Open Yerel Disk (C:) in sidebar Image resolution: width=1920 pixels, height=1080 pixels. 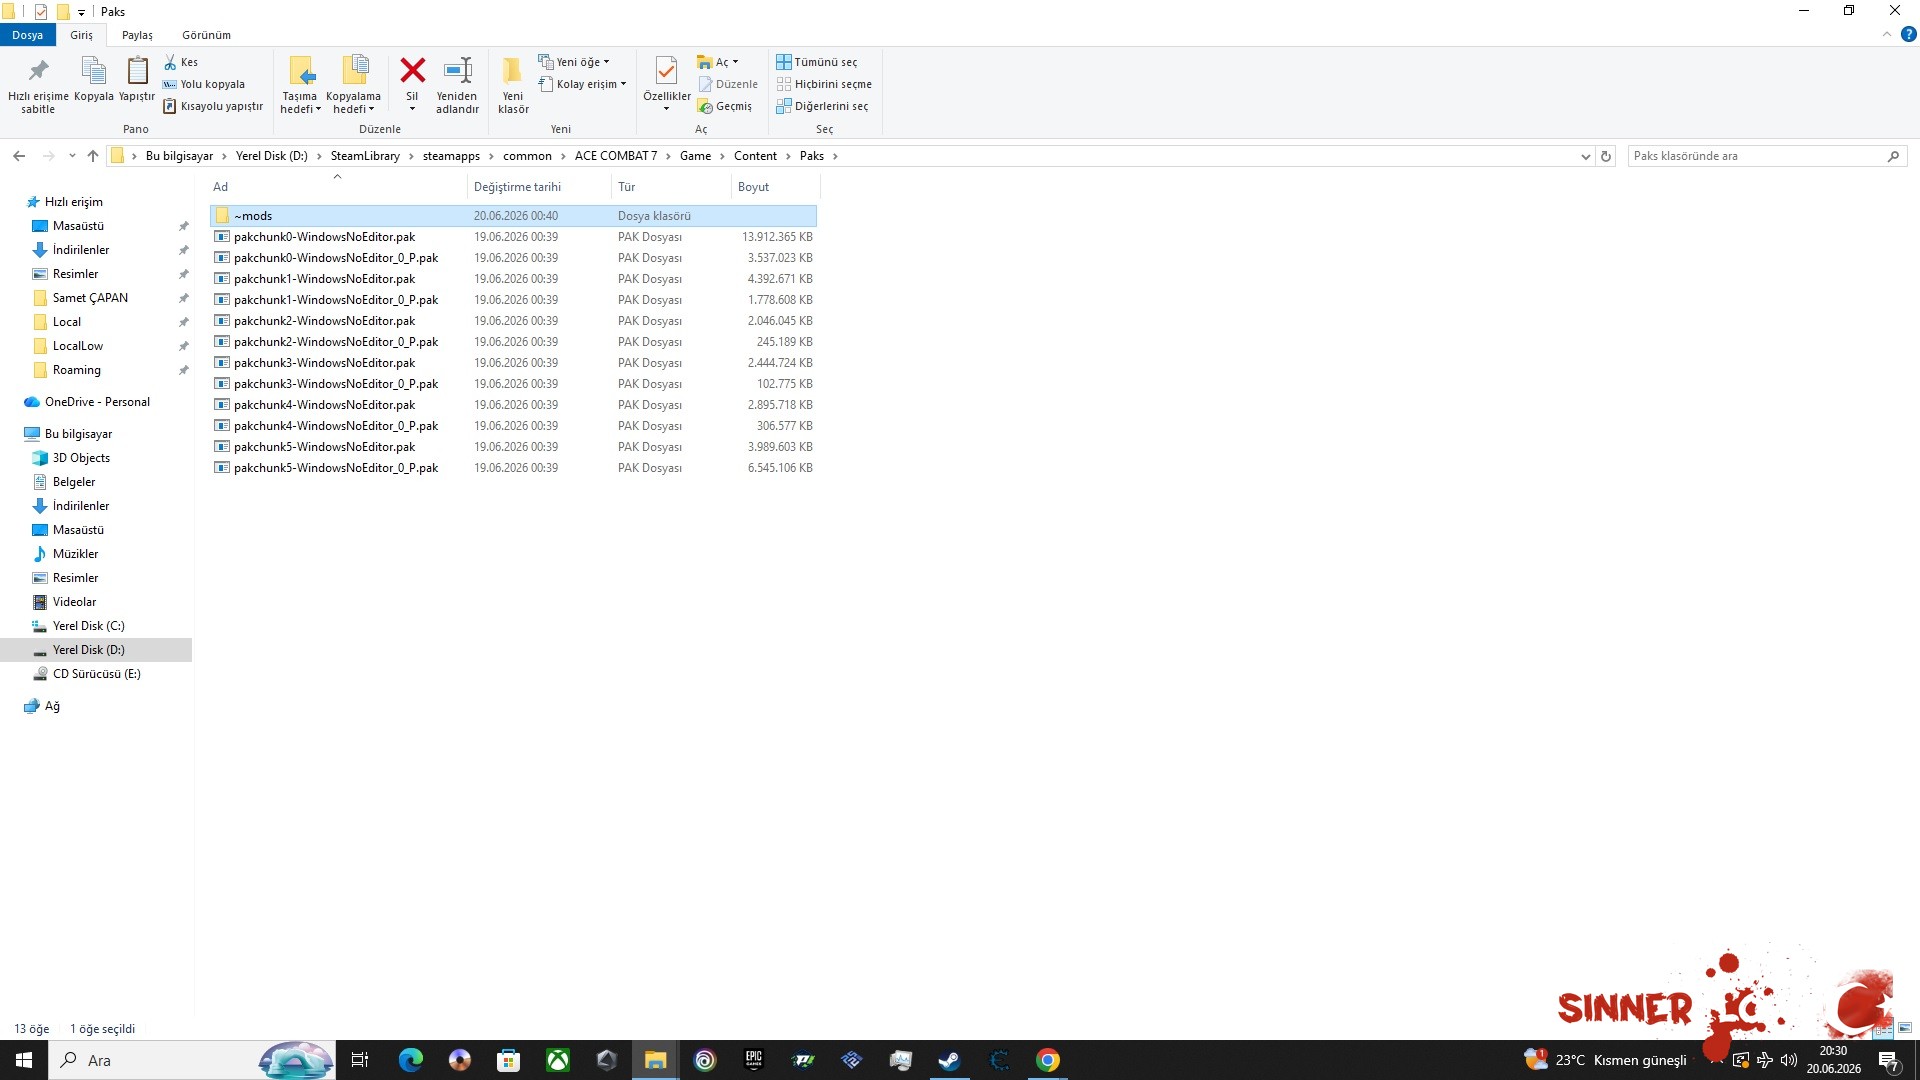[88, 626]
